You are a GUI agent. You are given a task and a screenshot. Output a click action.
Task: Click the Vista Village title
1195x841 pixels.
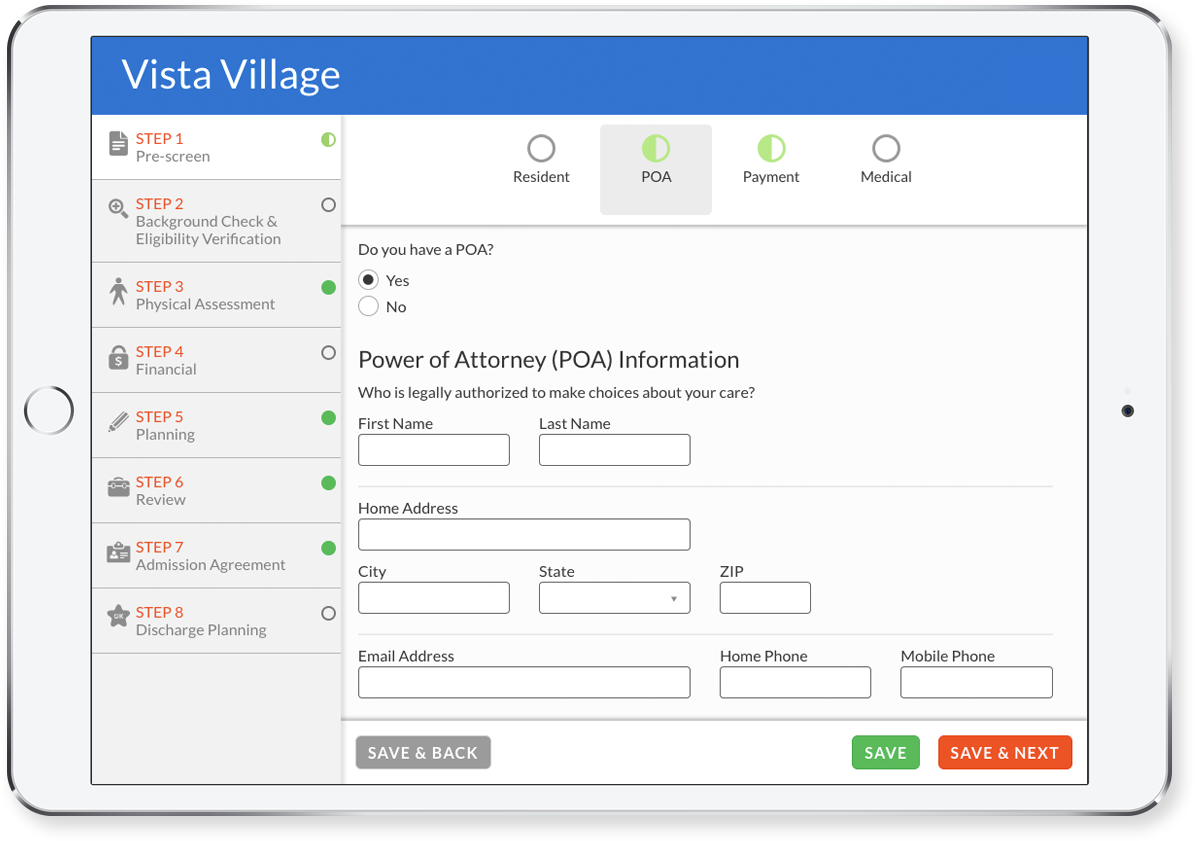[231, 75]
